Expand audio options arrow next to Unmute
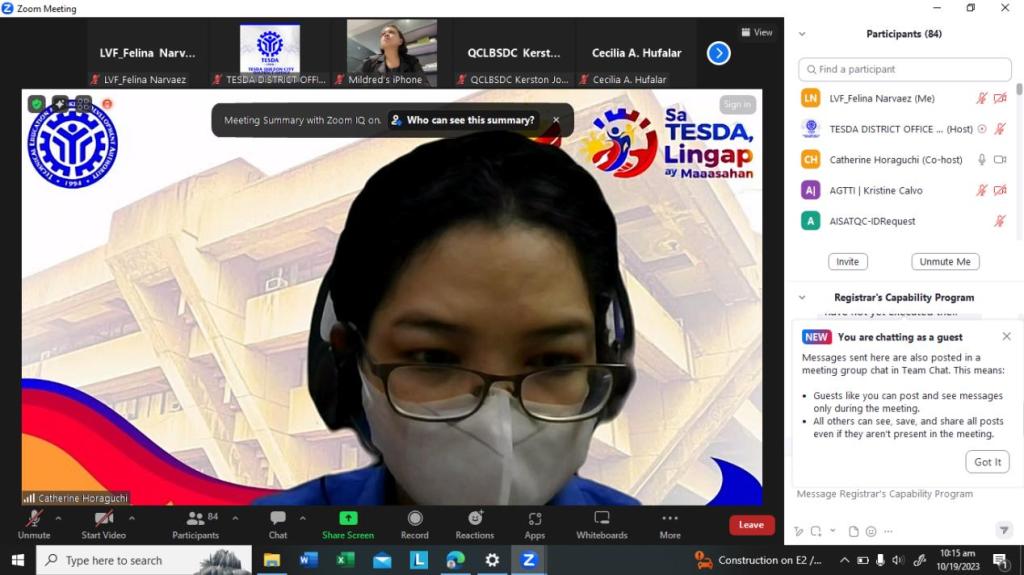Viewport: 1024px width, 575px height. [58, 518]
